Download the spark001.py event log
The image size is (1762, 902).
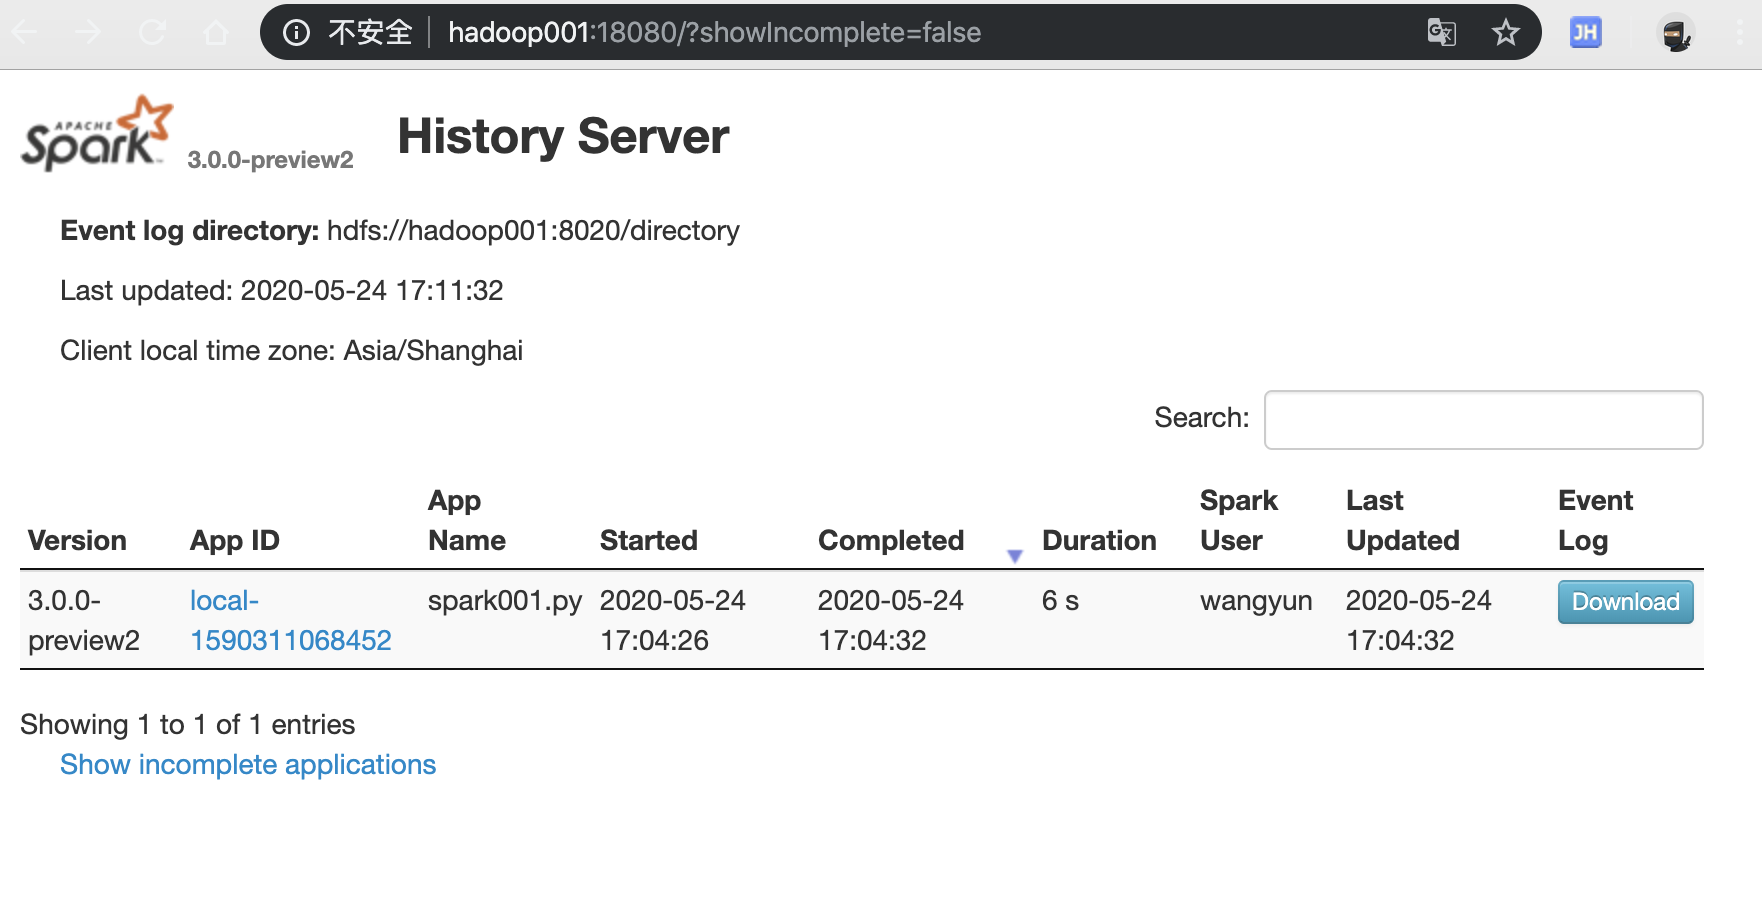[x=1624, y=602]
